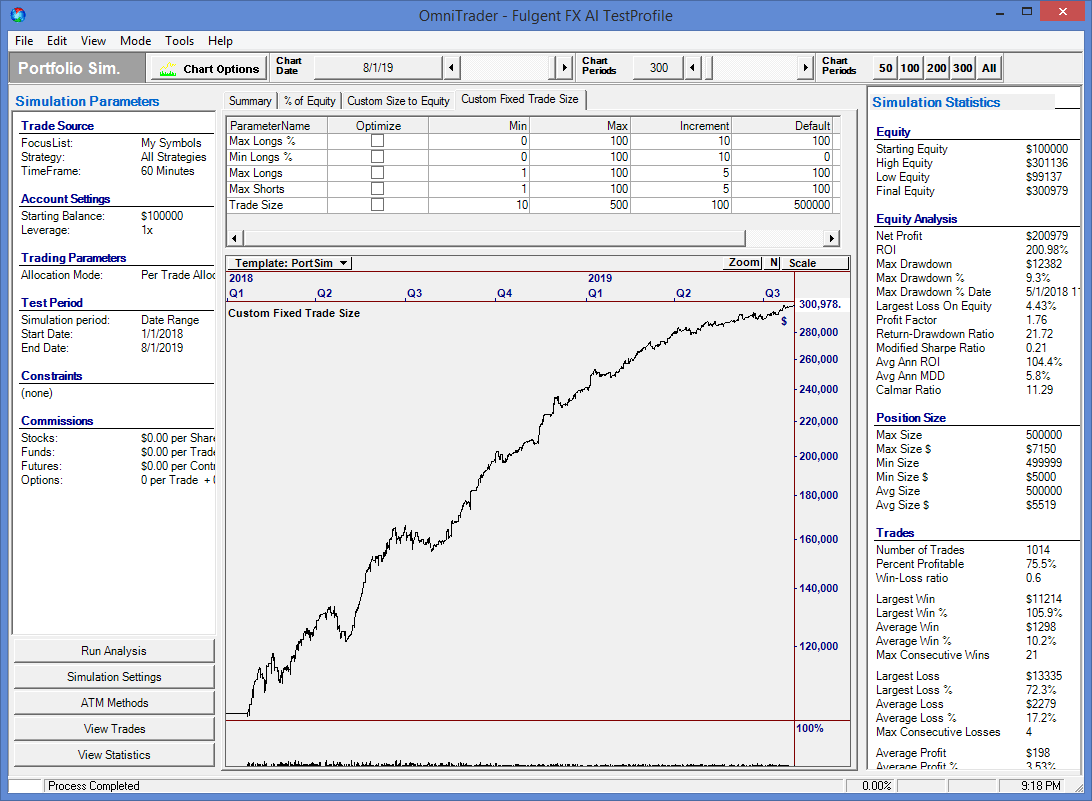Viewport: 1092px width, 801px height.
Task: Open the Mode menu
Action: (x=135, y=40)
